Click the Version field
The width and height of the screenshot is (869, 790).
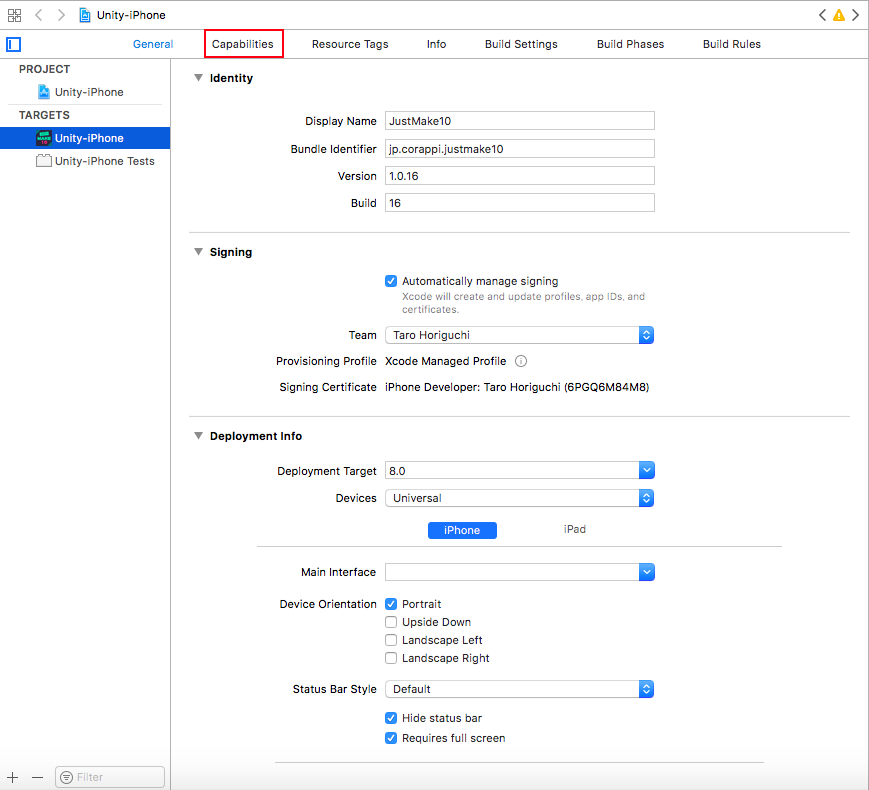click(x=520, y=176)
